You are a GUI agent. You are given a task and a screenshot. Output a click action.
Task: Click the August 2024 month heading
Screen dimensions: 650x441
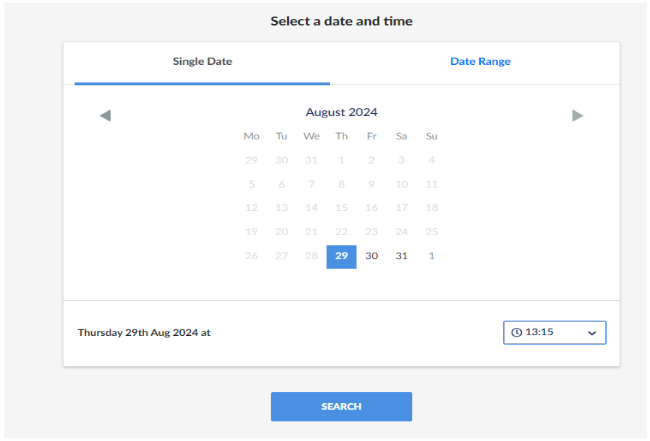pos(341,112)
